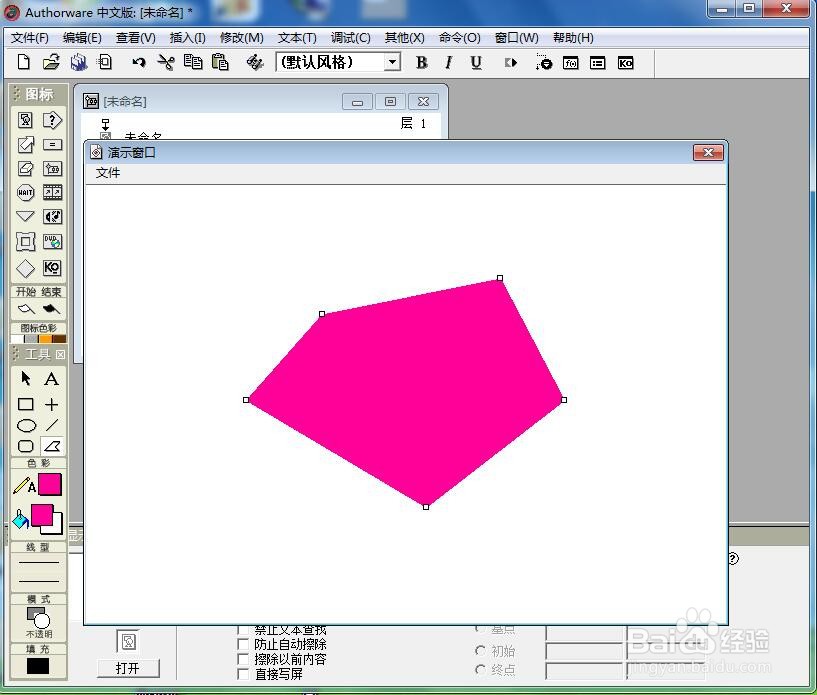817x695 pixels.
Task: Select the Navigate triangle icon in palette
Action: tap(26, 216)
